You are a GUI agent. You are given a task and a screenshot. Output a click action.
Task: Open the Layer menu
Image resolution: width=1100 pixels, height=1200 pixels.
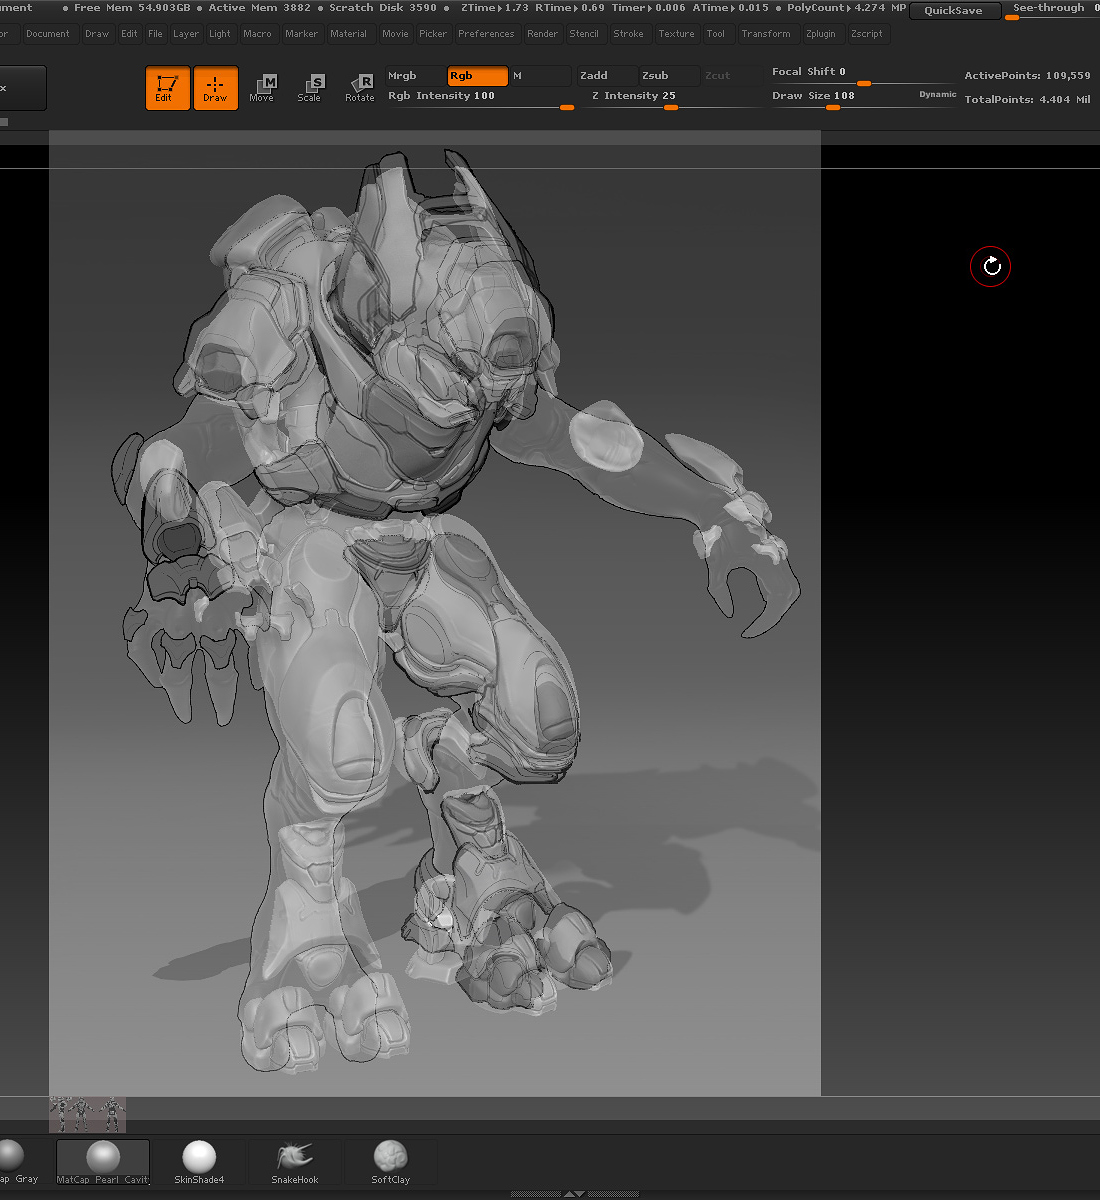coord(186,34)
